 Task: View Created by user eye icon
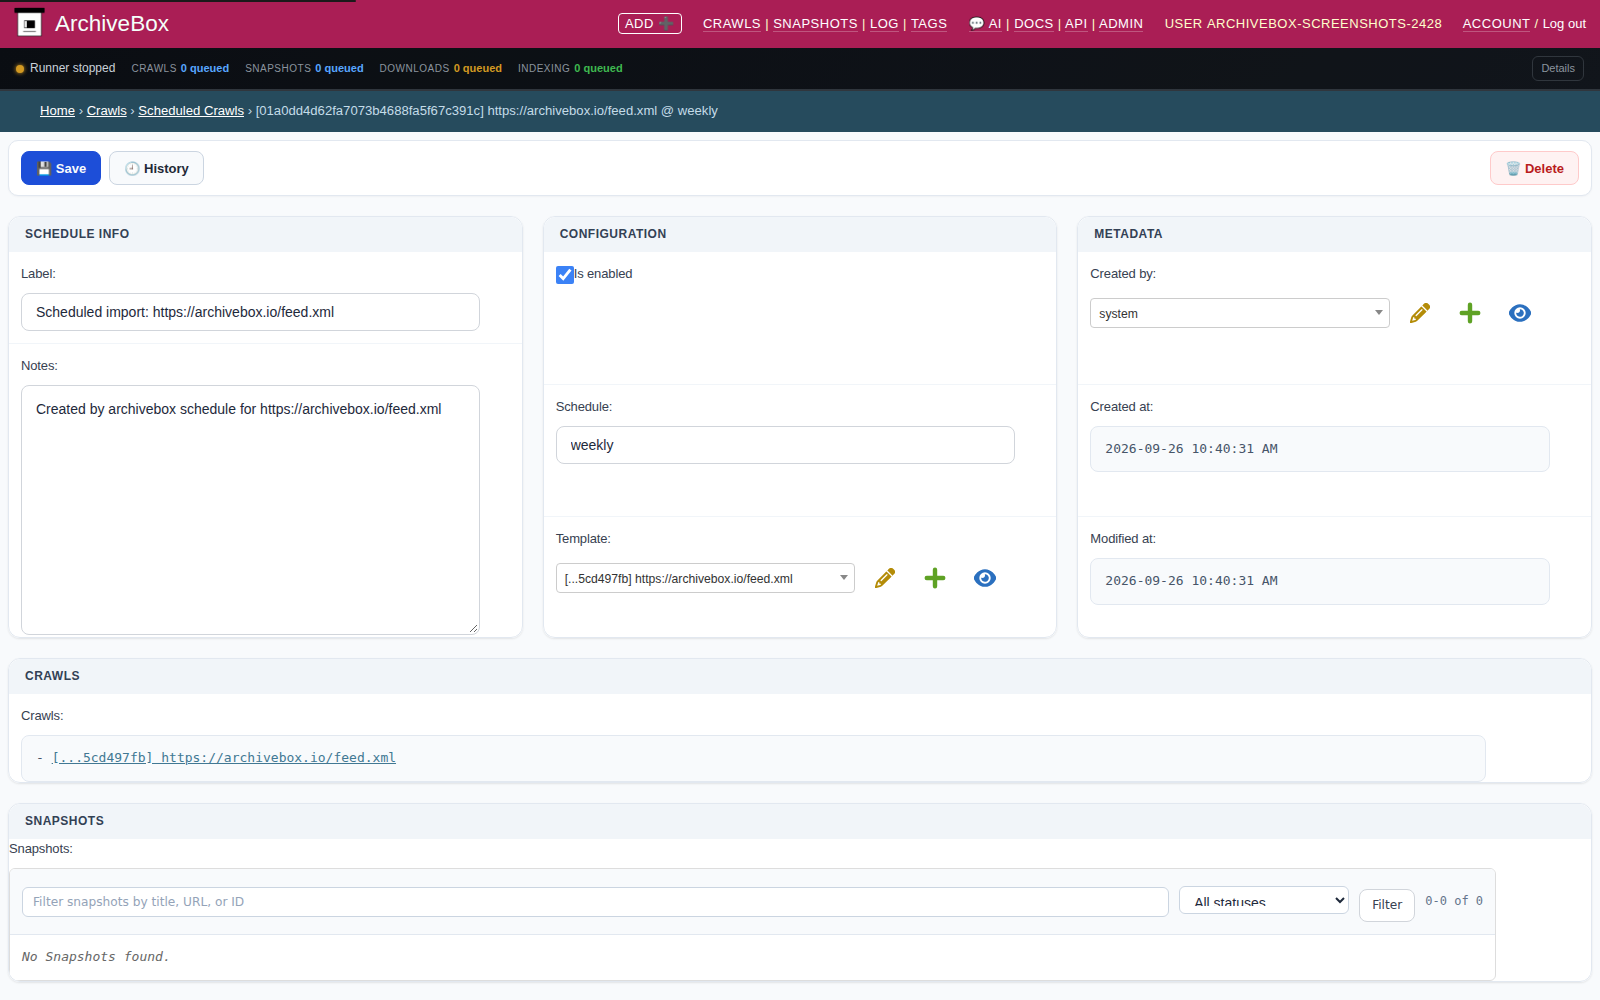(1520, 313)
